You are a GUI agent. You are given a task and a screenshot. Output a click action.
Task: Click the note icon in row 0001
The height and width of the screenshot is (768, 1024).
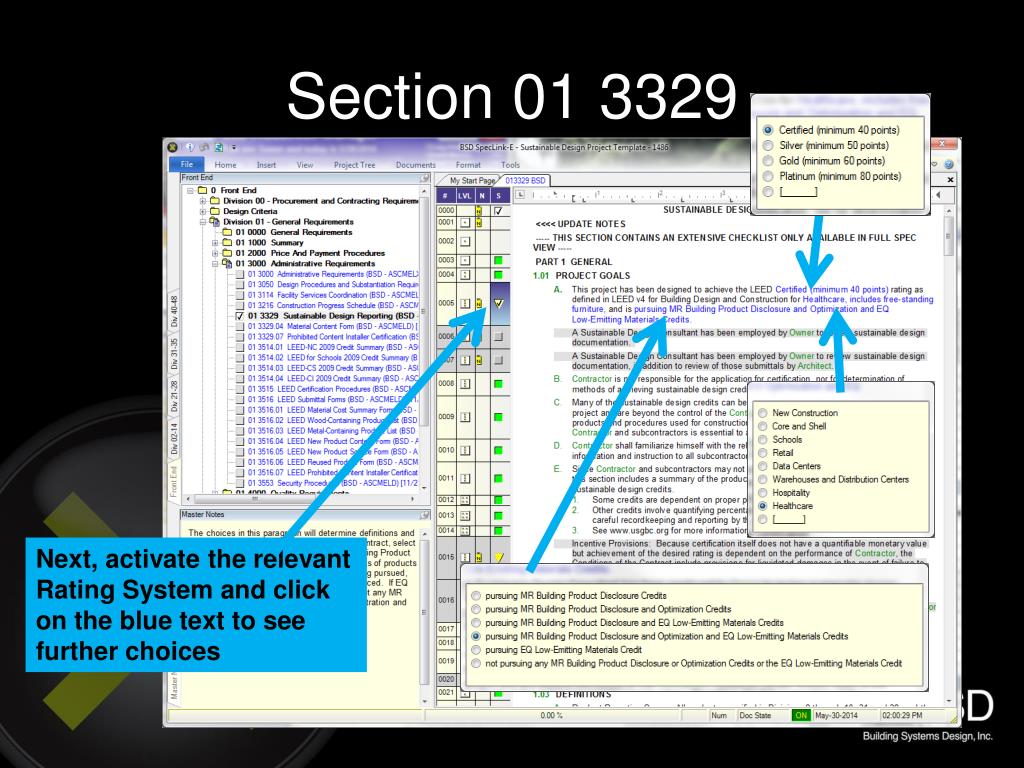pos(479,223)
